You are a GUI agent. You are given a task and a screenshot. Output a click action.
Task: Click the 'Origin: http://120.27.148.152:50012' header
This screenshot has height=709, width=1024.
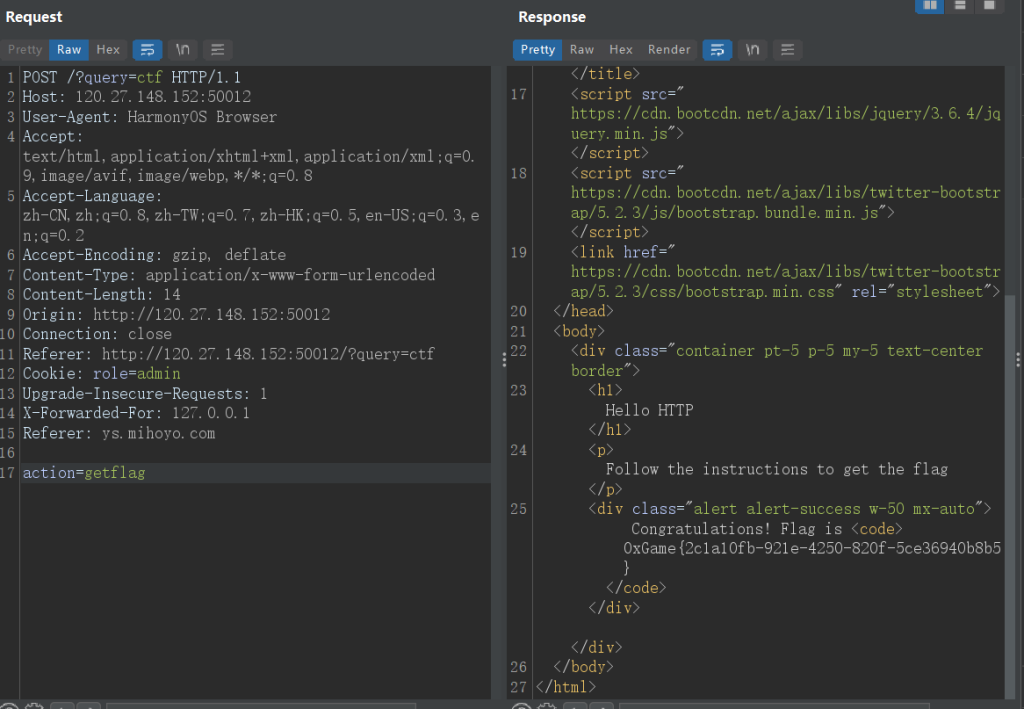176,314
